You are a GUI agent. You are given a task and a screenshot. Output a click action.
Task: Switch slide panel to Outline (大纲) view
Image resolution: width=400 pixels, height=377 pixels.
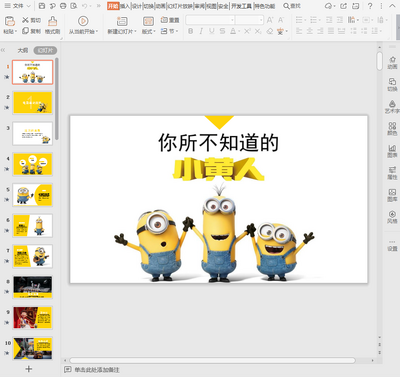coord(23,50)
